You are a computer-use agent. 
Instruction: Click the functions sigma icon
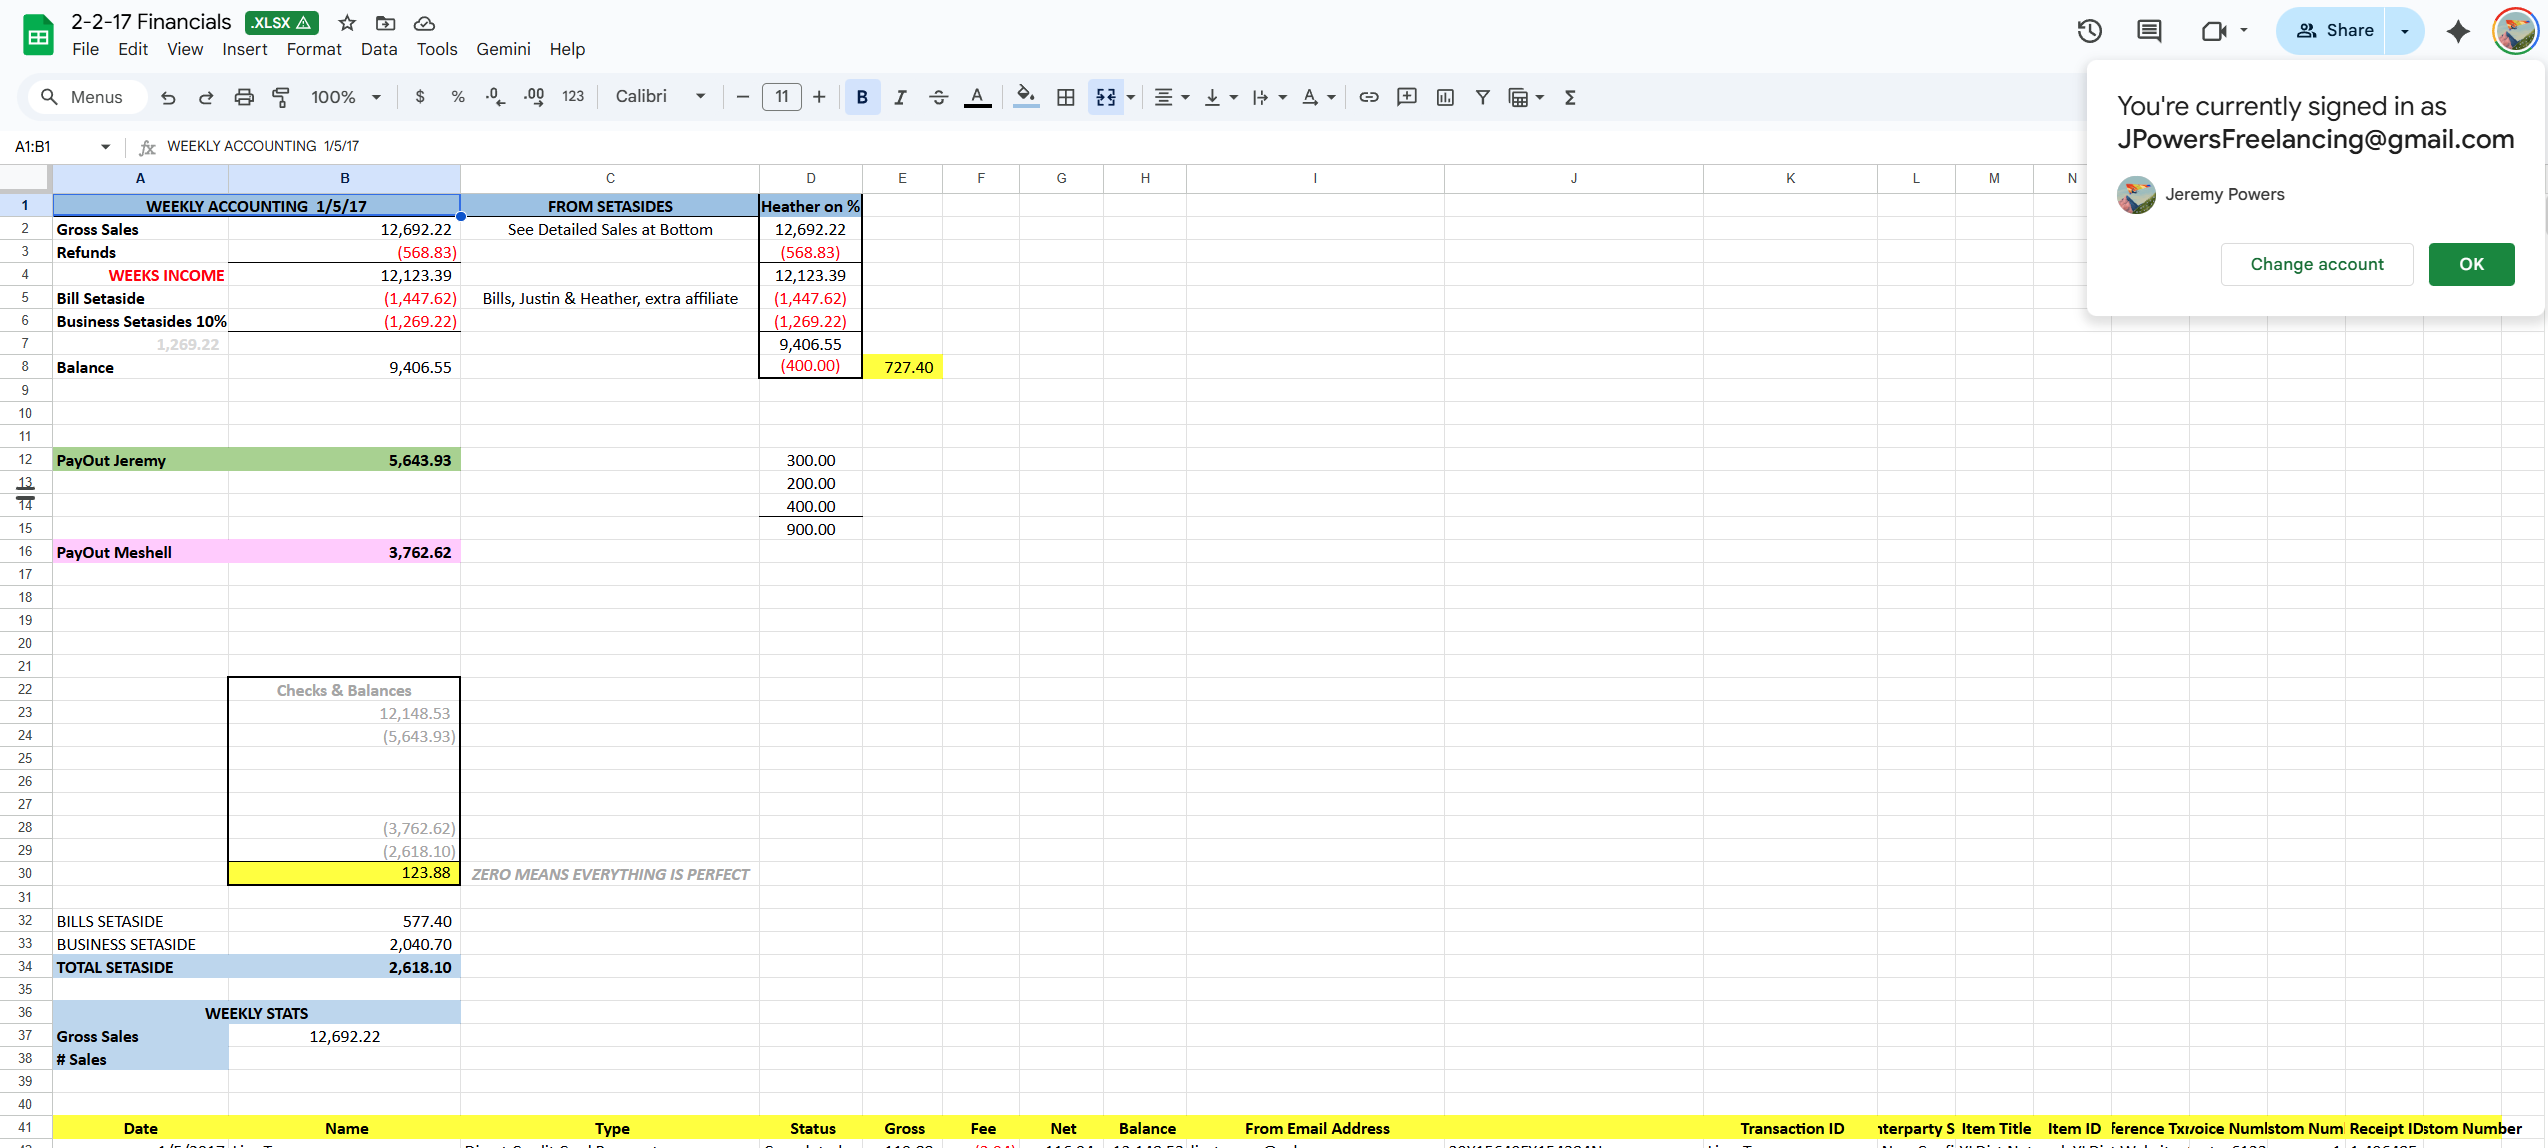pyautogui.click(x=1570, y=97)
